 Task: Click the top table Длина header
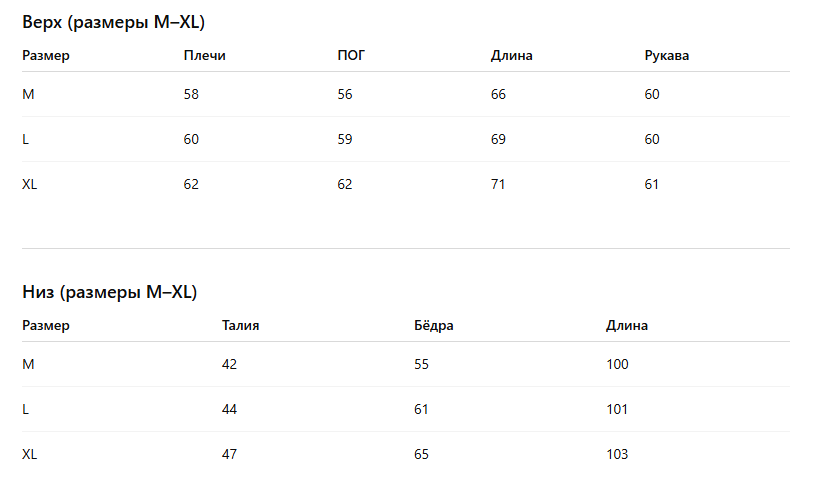tap(512, 55)
